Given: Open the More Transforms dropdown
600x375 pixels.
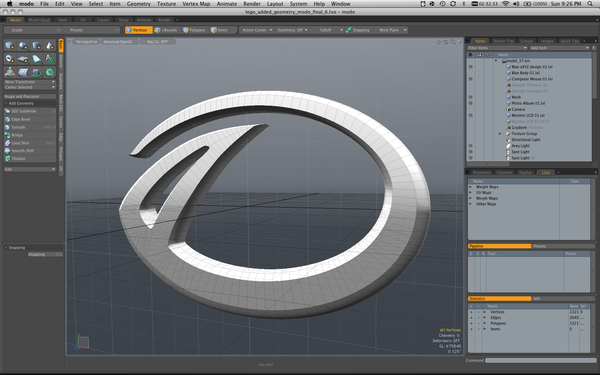Looking at the screenshot, I should (x=30, y=82).
